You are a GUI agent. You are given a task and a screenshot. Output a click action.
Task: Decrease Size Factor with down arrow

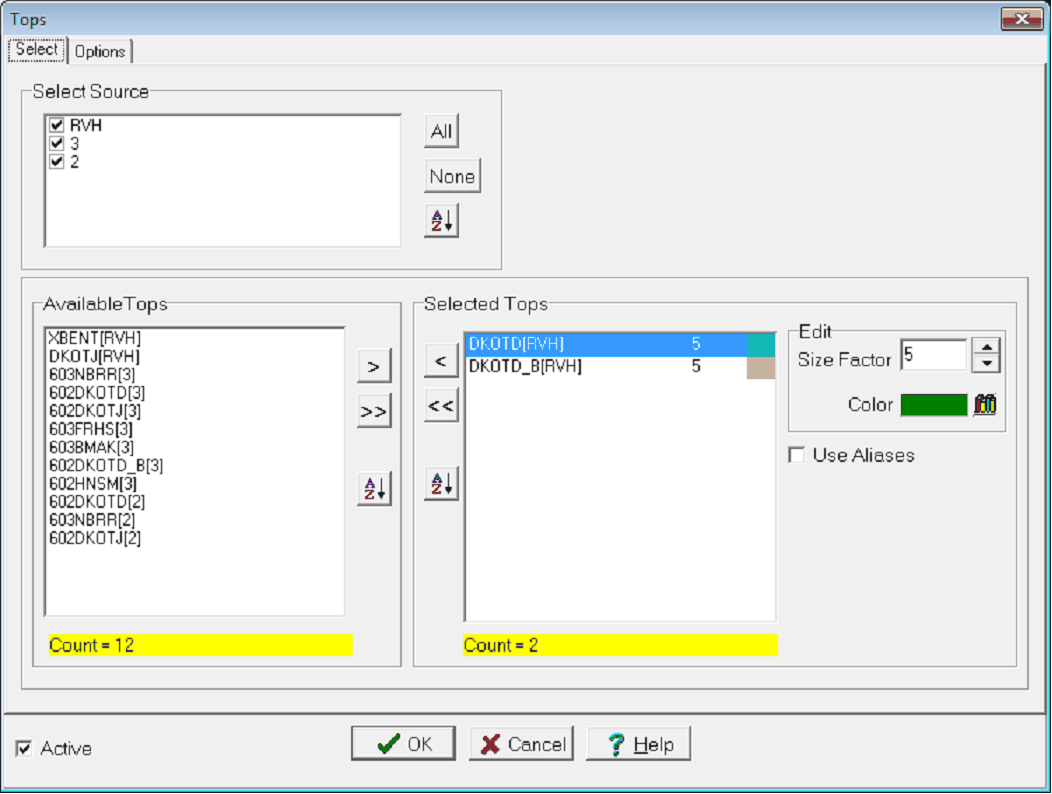[986, 363]
